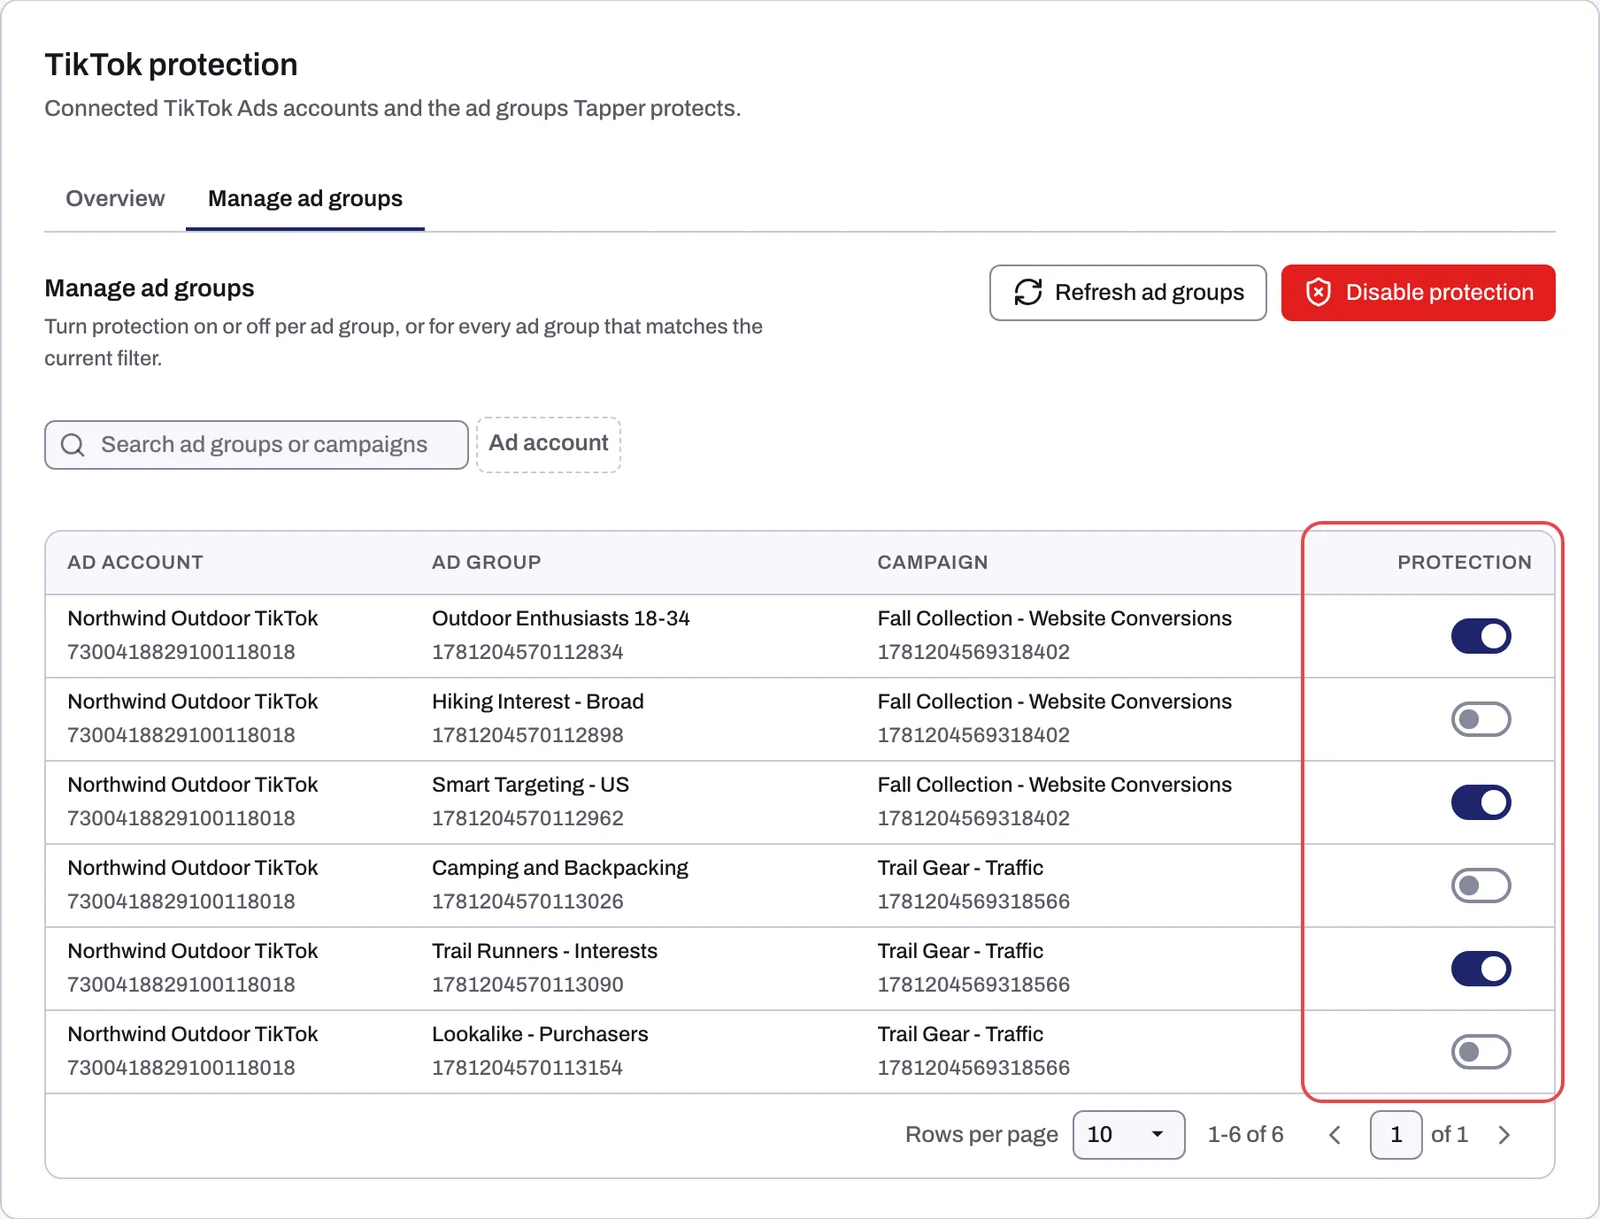Click the 1-6 of 6 range text
Viewport: 1600px width, 1219px height.
pyautogui.click(x=1245, y=1135)
